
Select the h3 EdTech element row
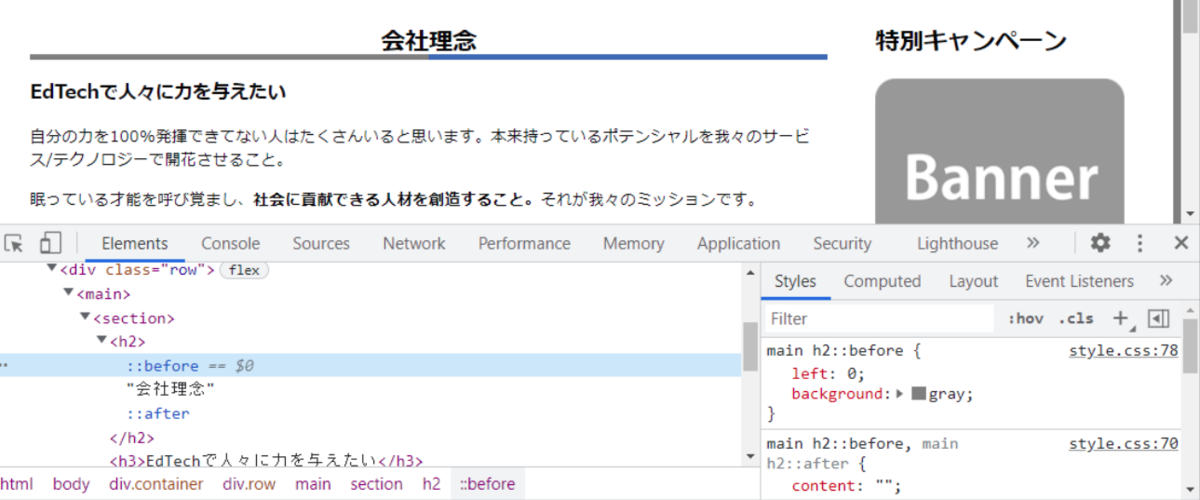click(266, 461)
